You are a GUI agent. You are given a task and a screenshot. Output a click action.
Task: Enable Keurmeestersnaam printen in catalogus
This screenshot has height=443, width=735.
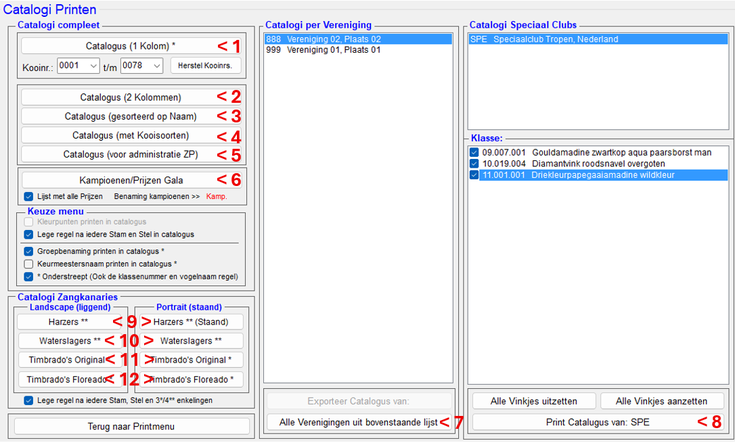click(28, 263)
